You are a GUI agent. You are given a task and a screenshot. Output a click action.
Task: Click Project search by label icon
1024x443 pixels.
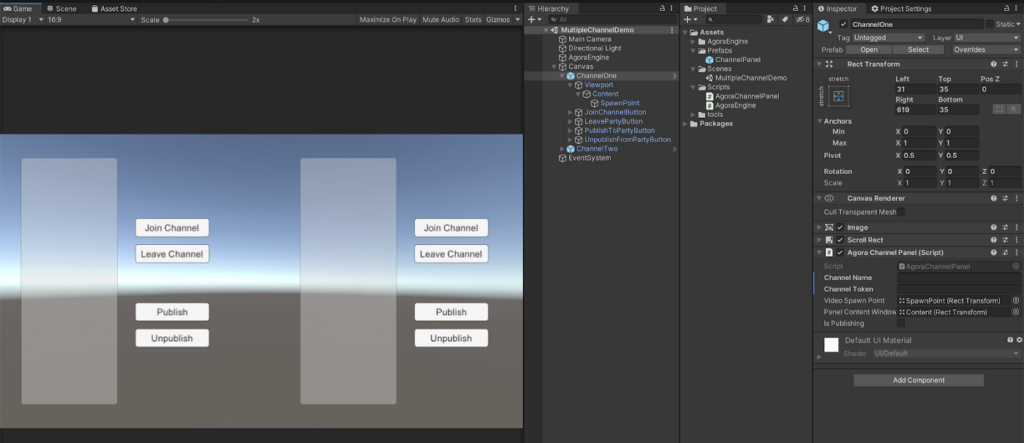pos(785,20)
